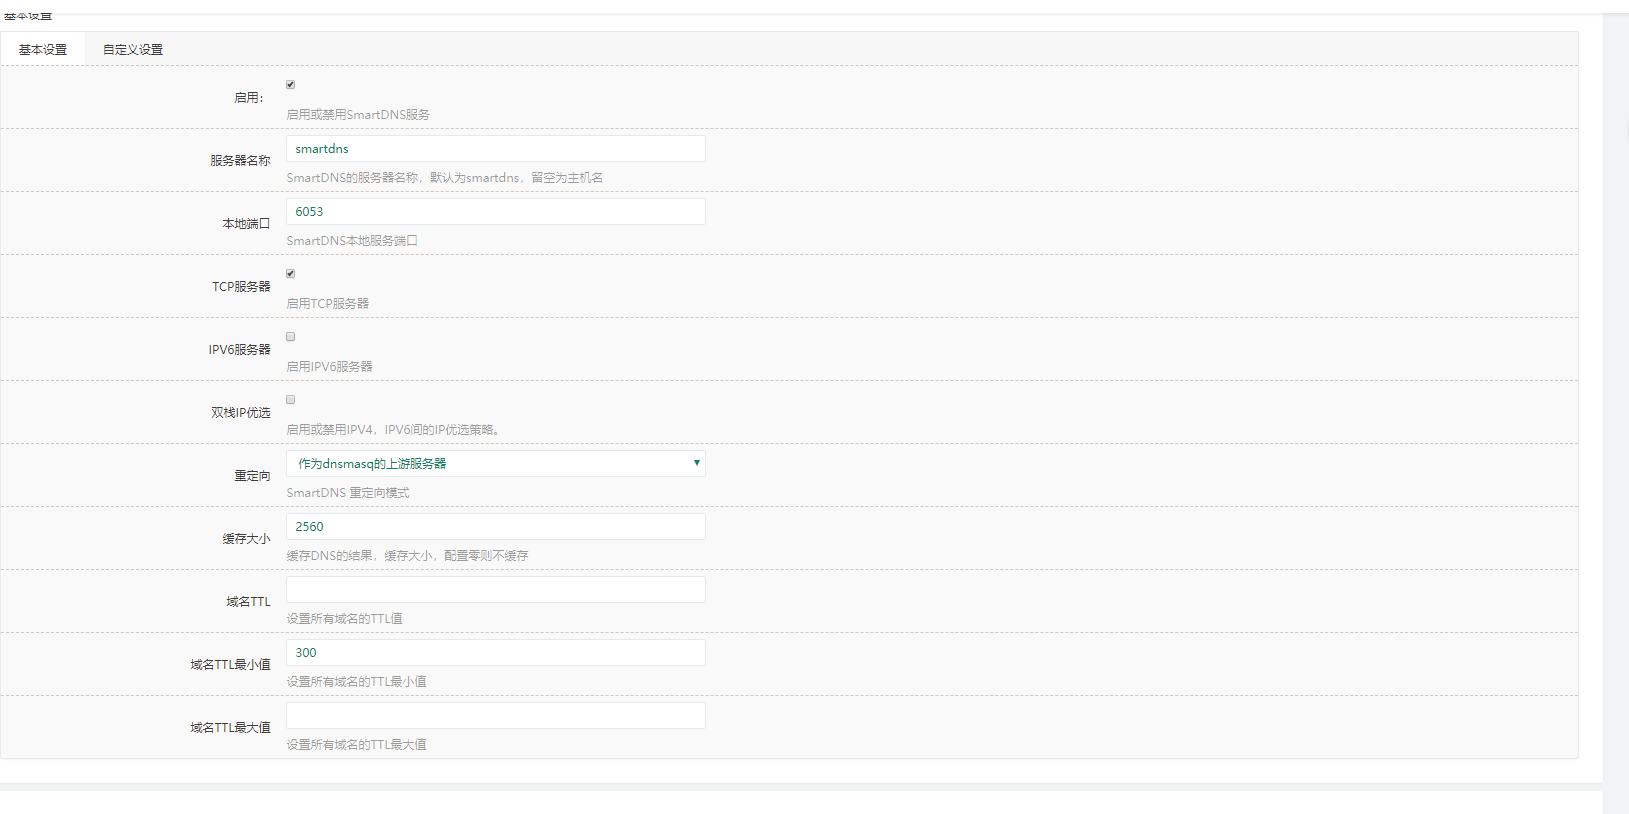
Task: Click the hint text 设置所有域名的TTL值
Action: tap(345, 619)
